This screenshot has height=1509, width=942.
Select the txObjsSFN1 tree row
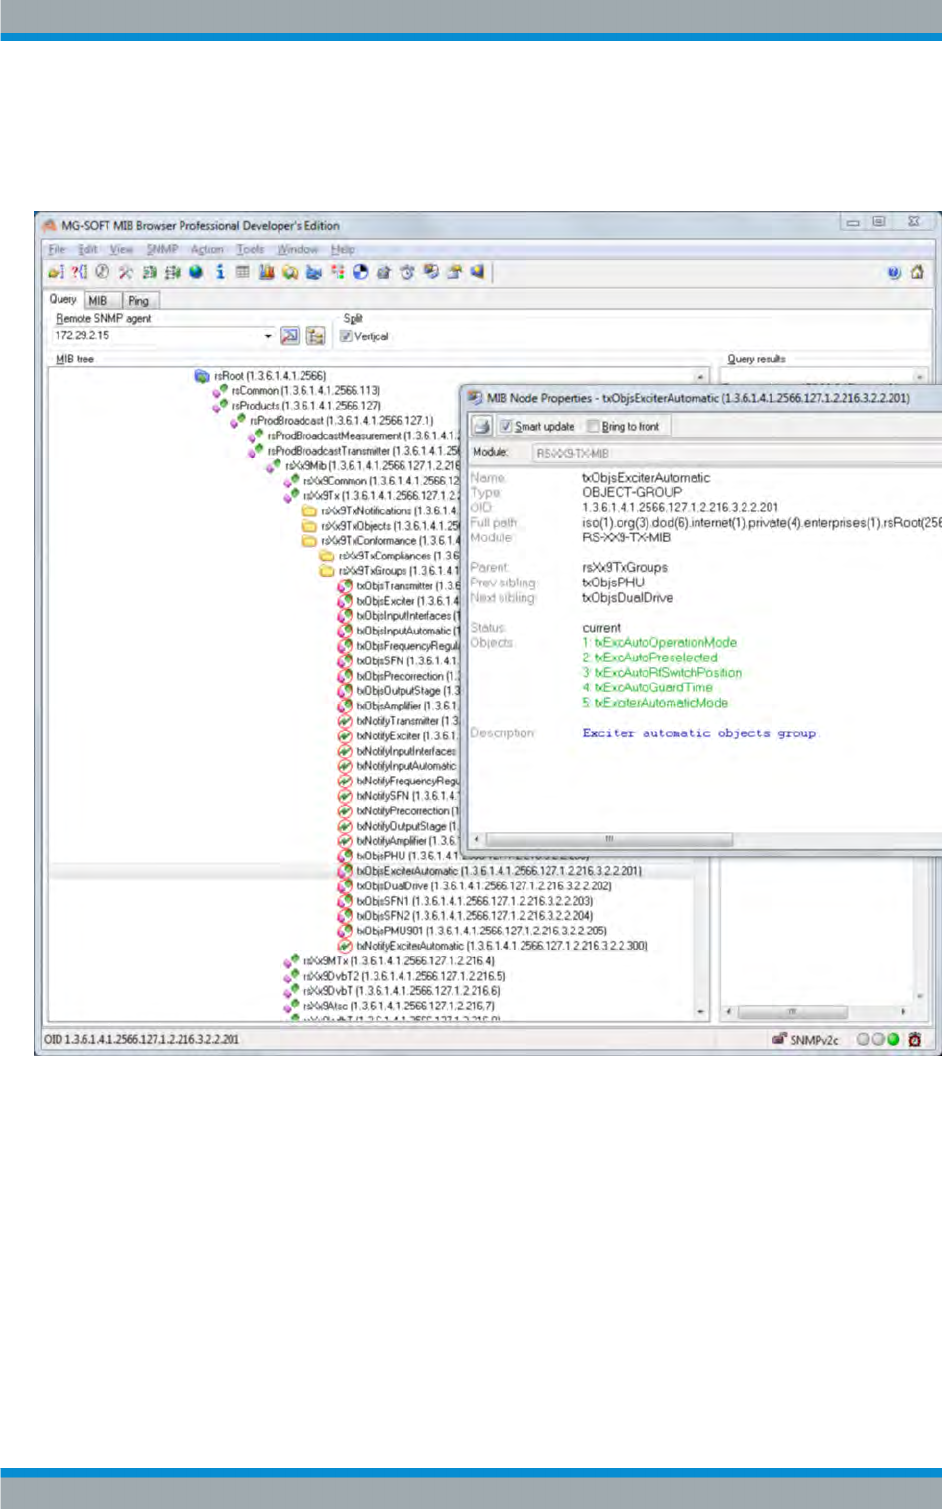[x=474, y=901]
